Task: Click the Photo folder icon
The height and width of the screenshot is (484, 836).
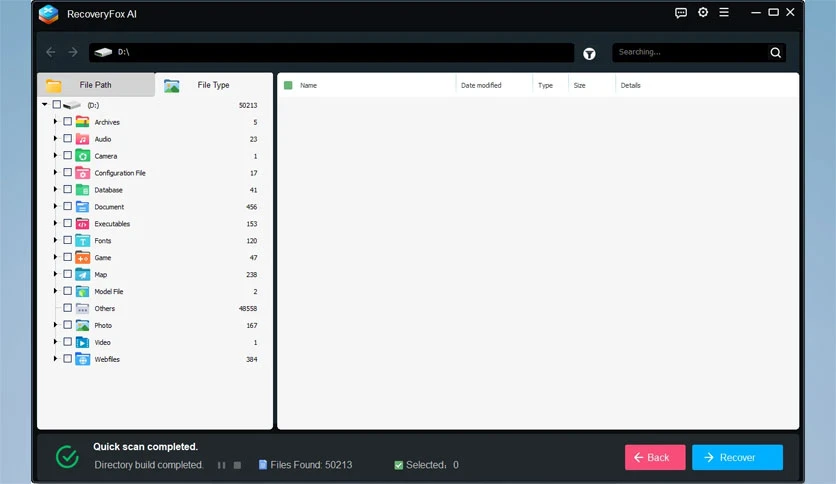Action: click(82, 325)
